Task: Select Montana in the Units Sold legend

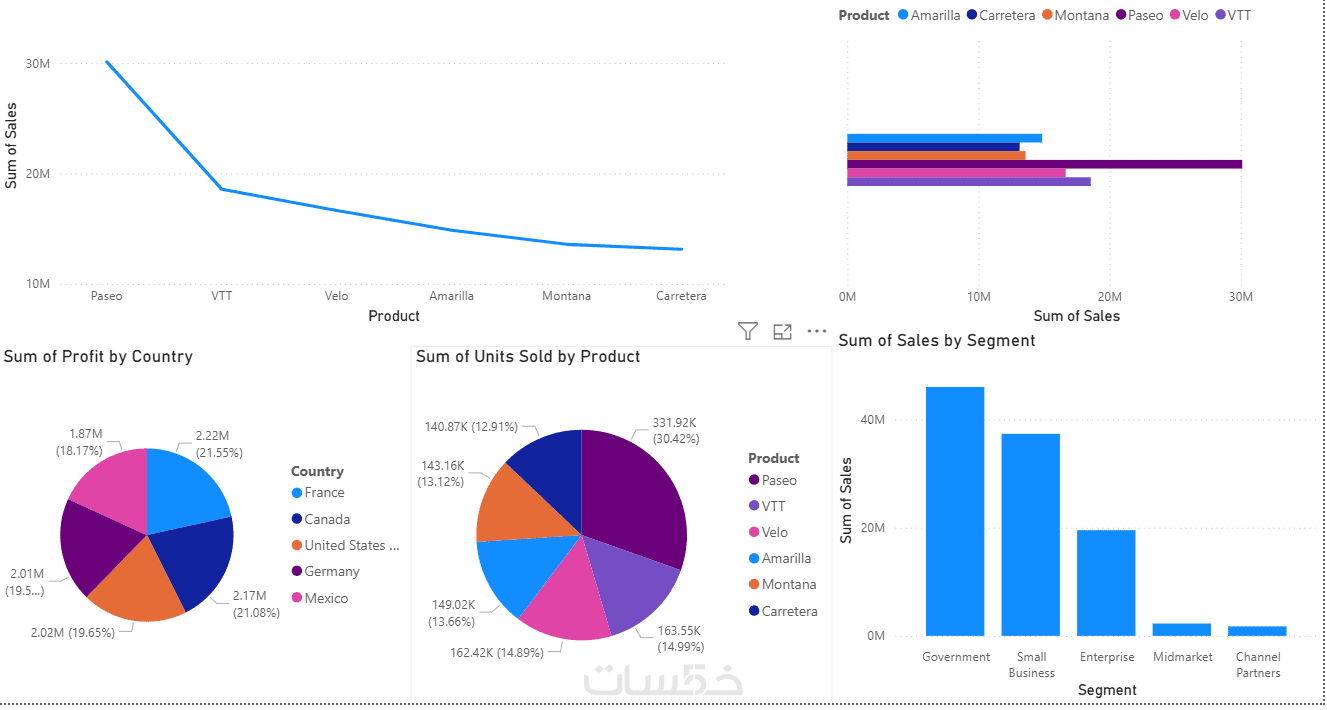Action: tap(788, 585)
